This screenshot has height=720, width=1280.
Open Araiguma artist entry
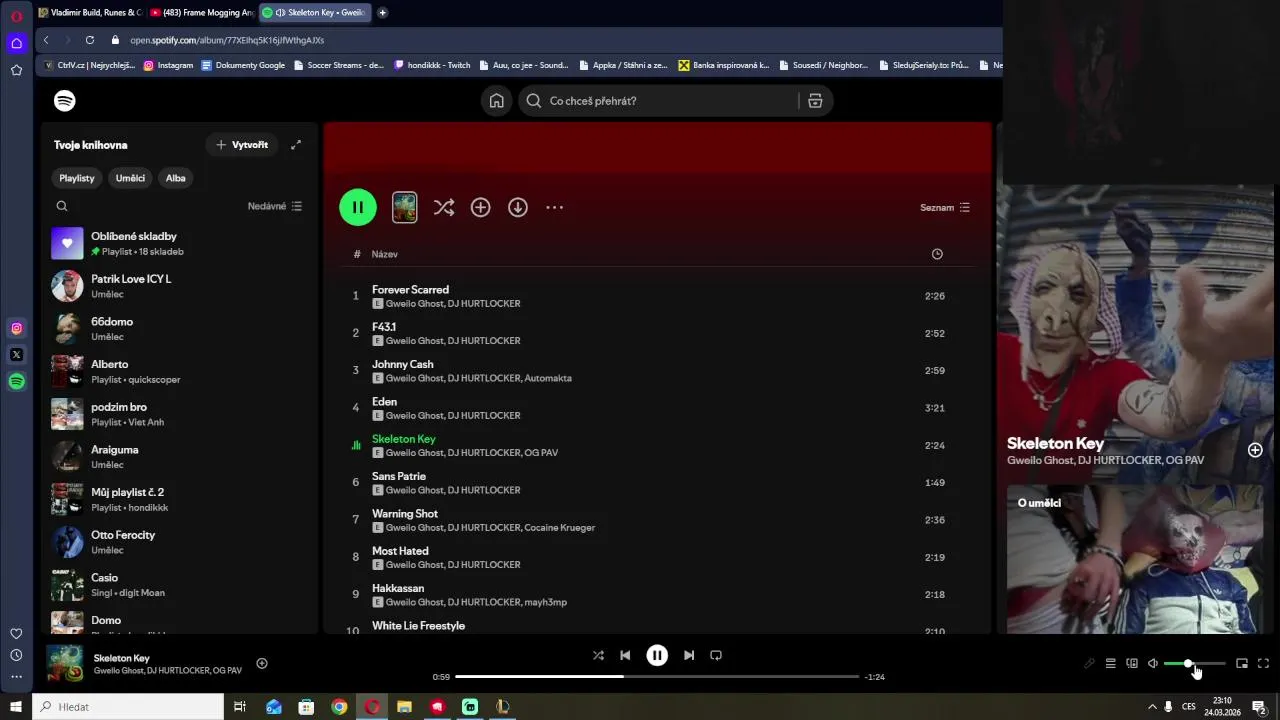180,457
